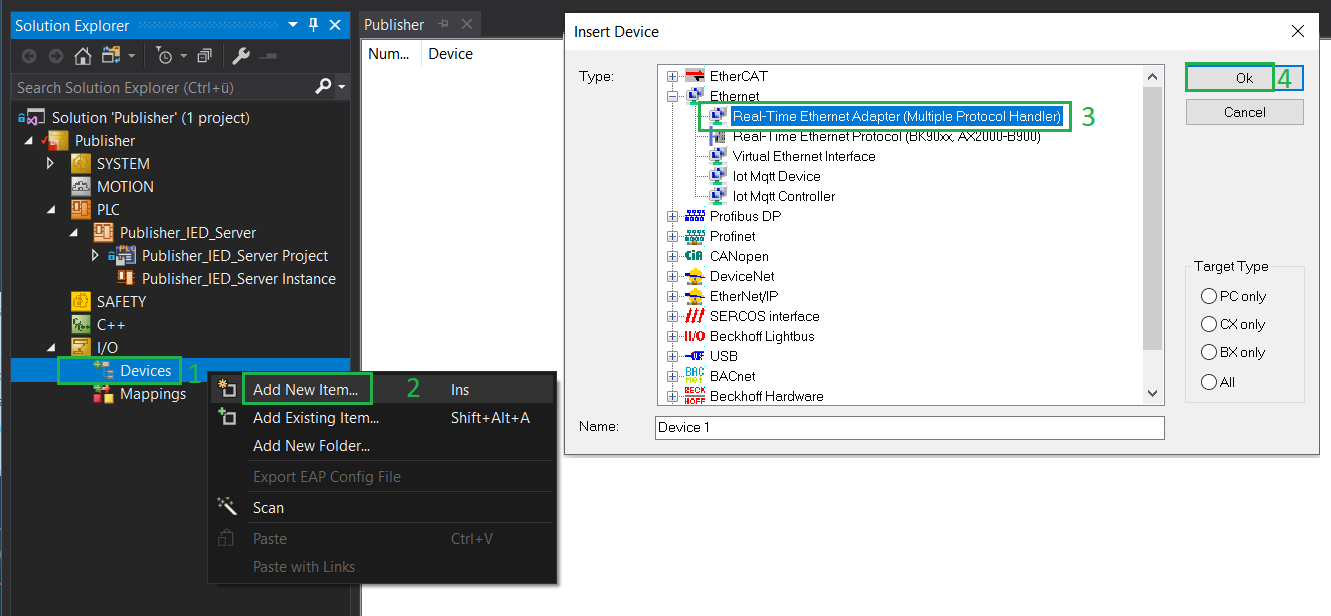1331x616 pixels.
Task: Select the All target type radio button
Action: coord(1209,382)
